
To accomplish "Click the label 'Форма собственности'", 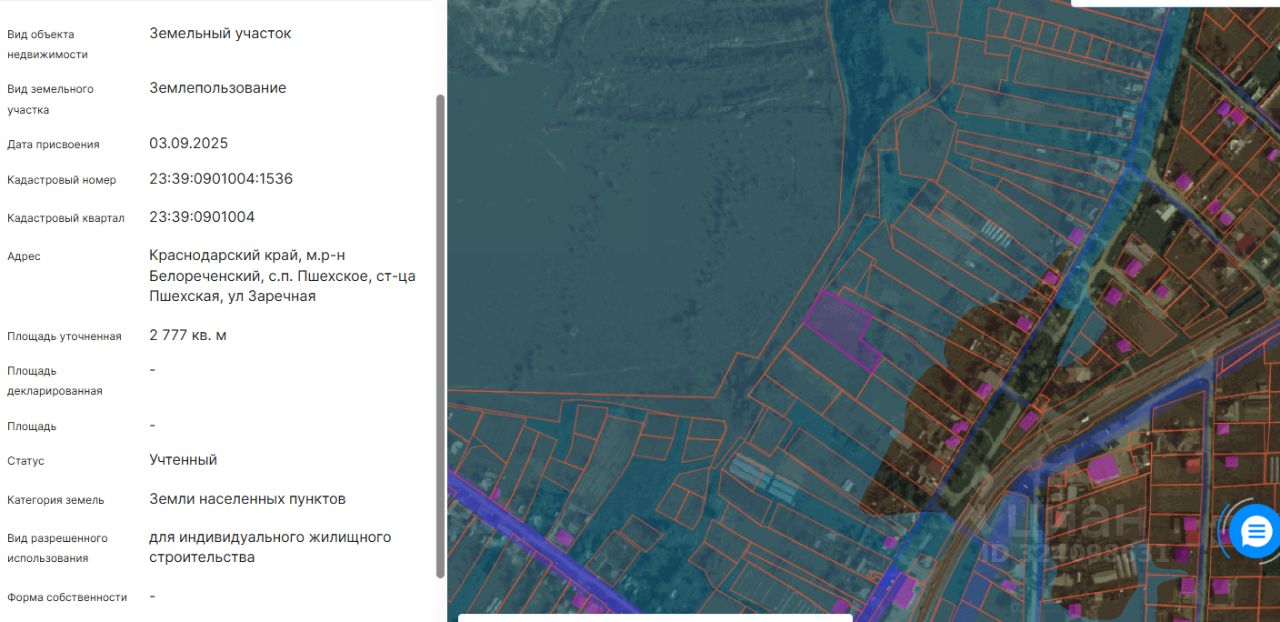I will [x=67, y=597].
